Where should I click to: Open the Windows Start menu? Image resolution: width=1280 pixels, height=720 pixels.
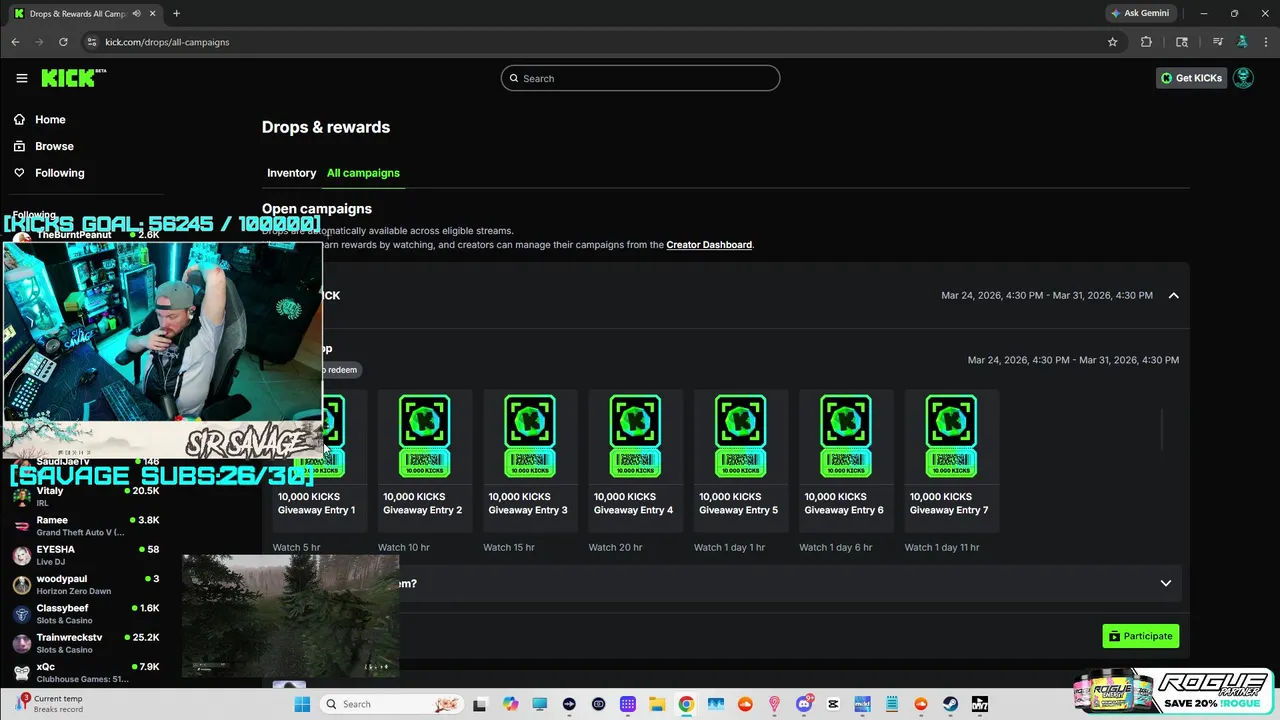(302, 704)
